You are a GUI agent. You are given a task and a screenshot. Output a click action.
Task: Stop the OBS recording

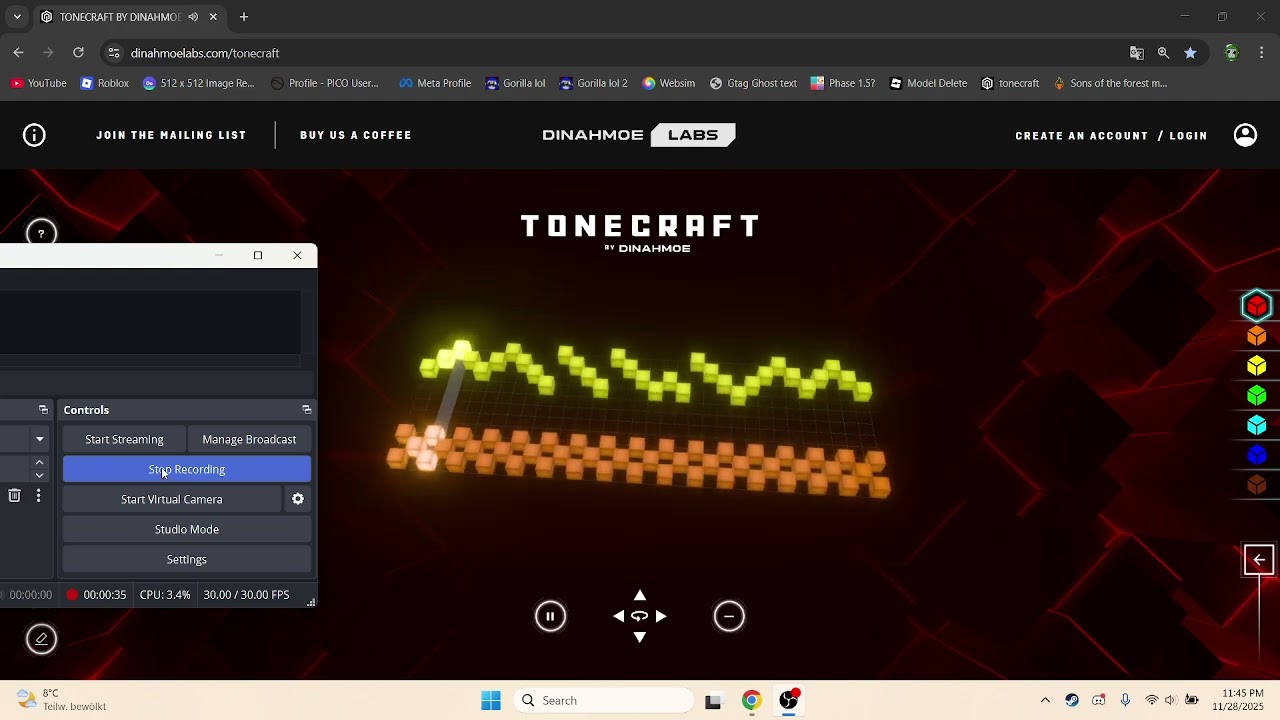point(187,469)
